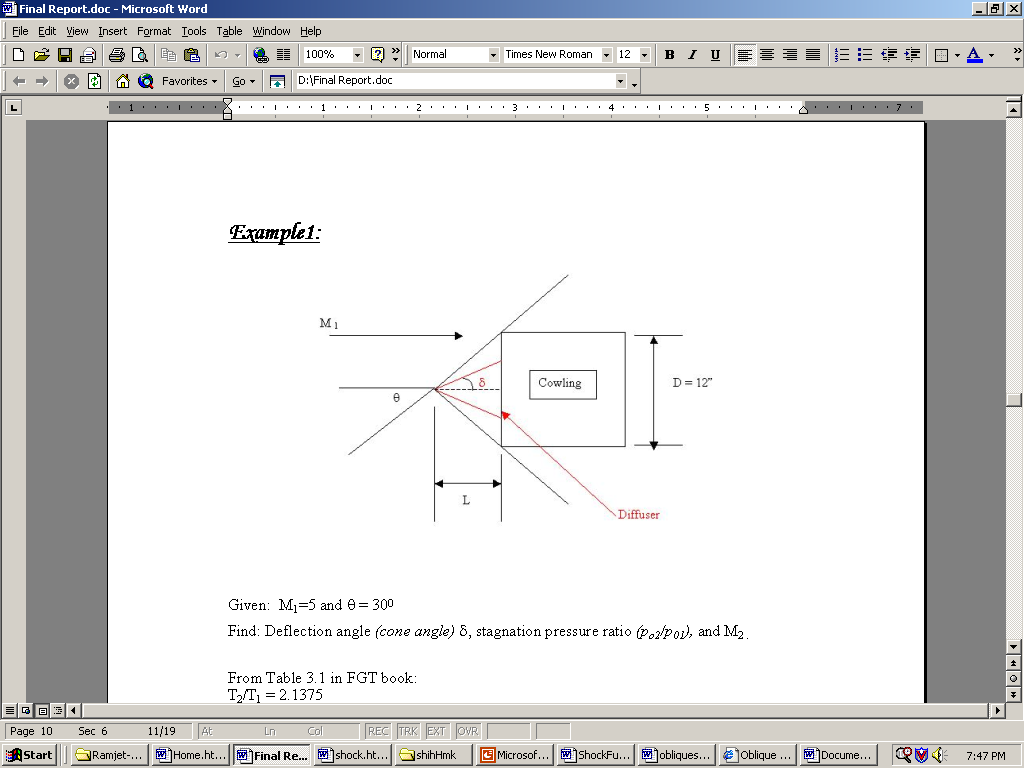Click the Web Toolbar globe icon
The image size is (1024, 768).
coord(261,55)
